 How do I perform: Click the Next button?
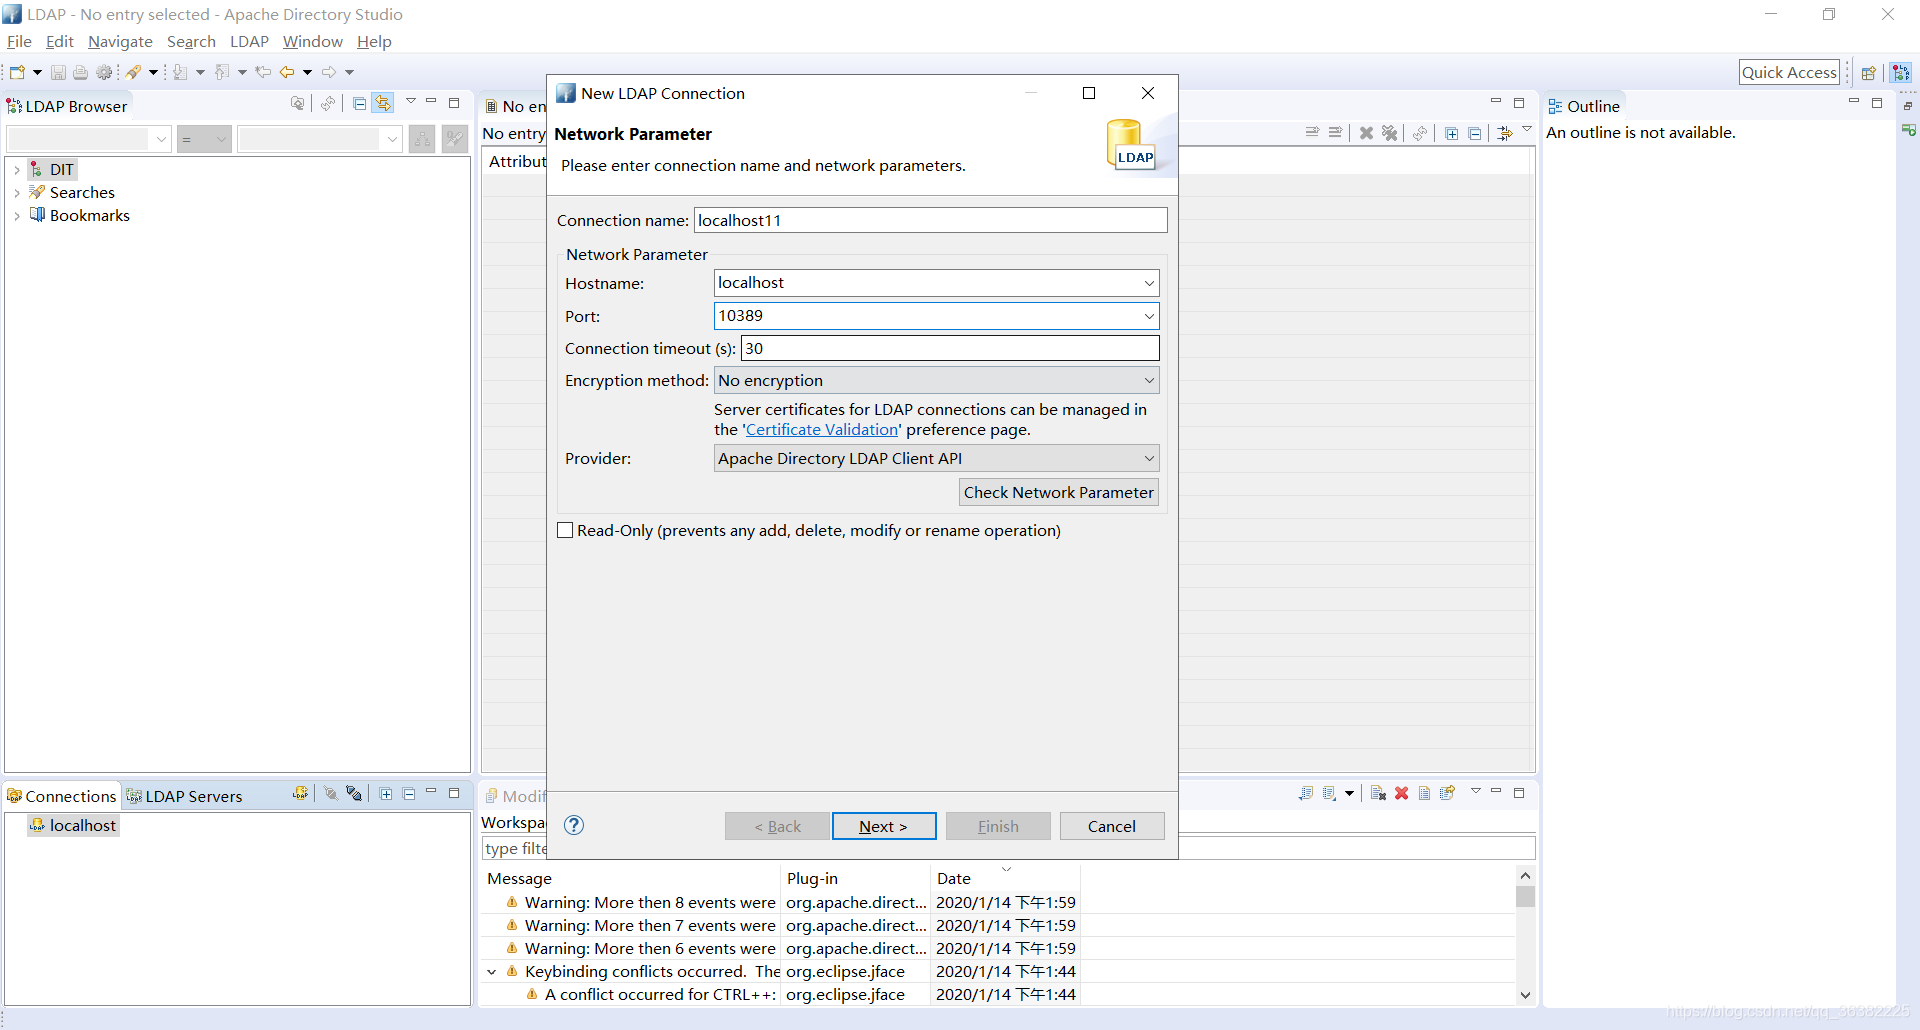pos(884,826)
